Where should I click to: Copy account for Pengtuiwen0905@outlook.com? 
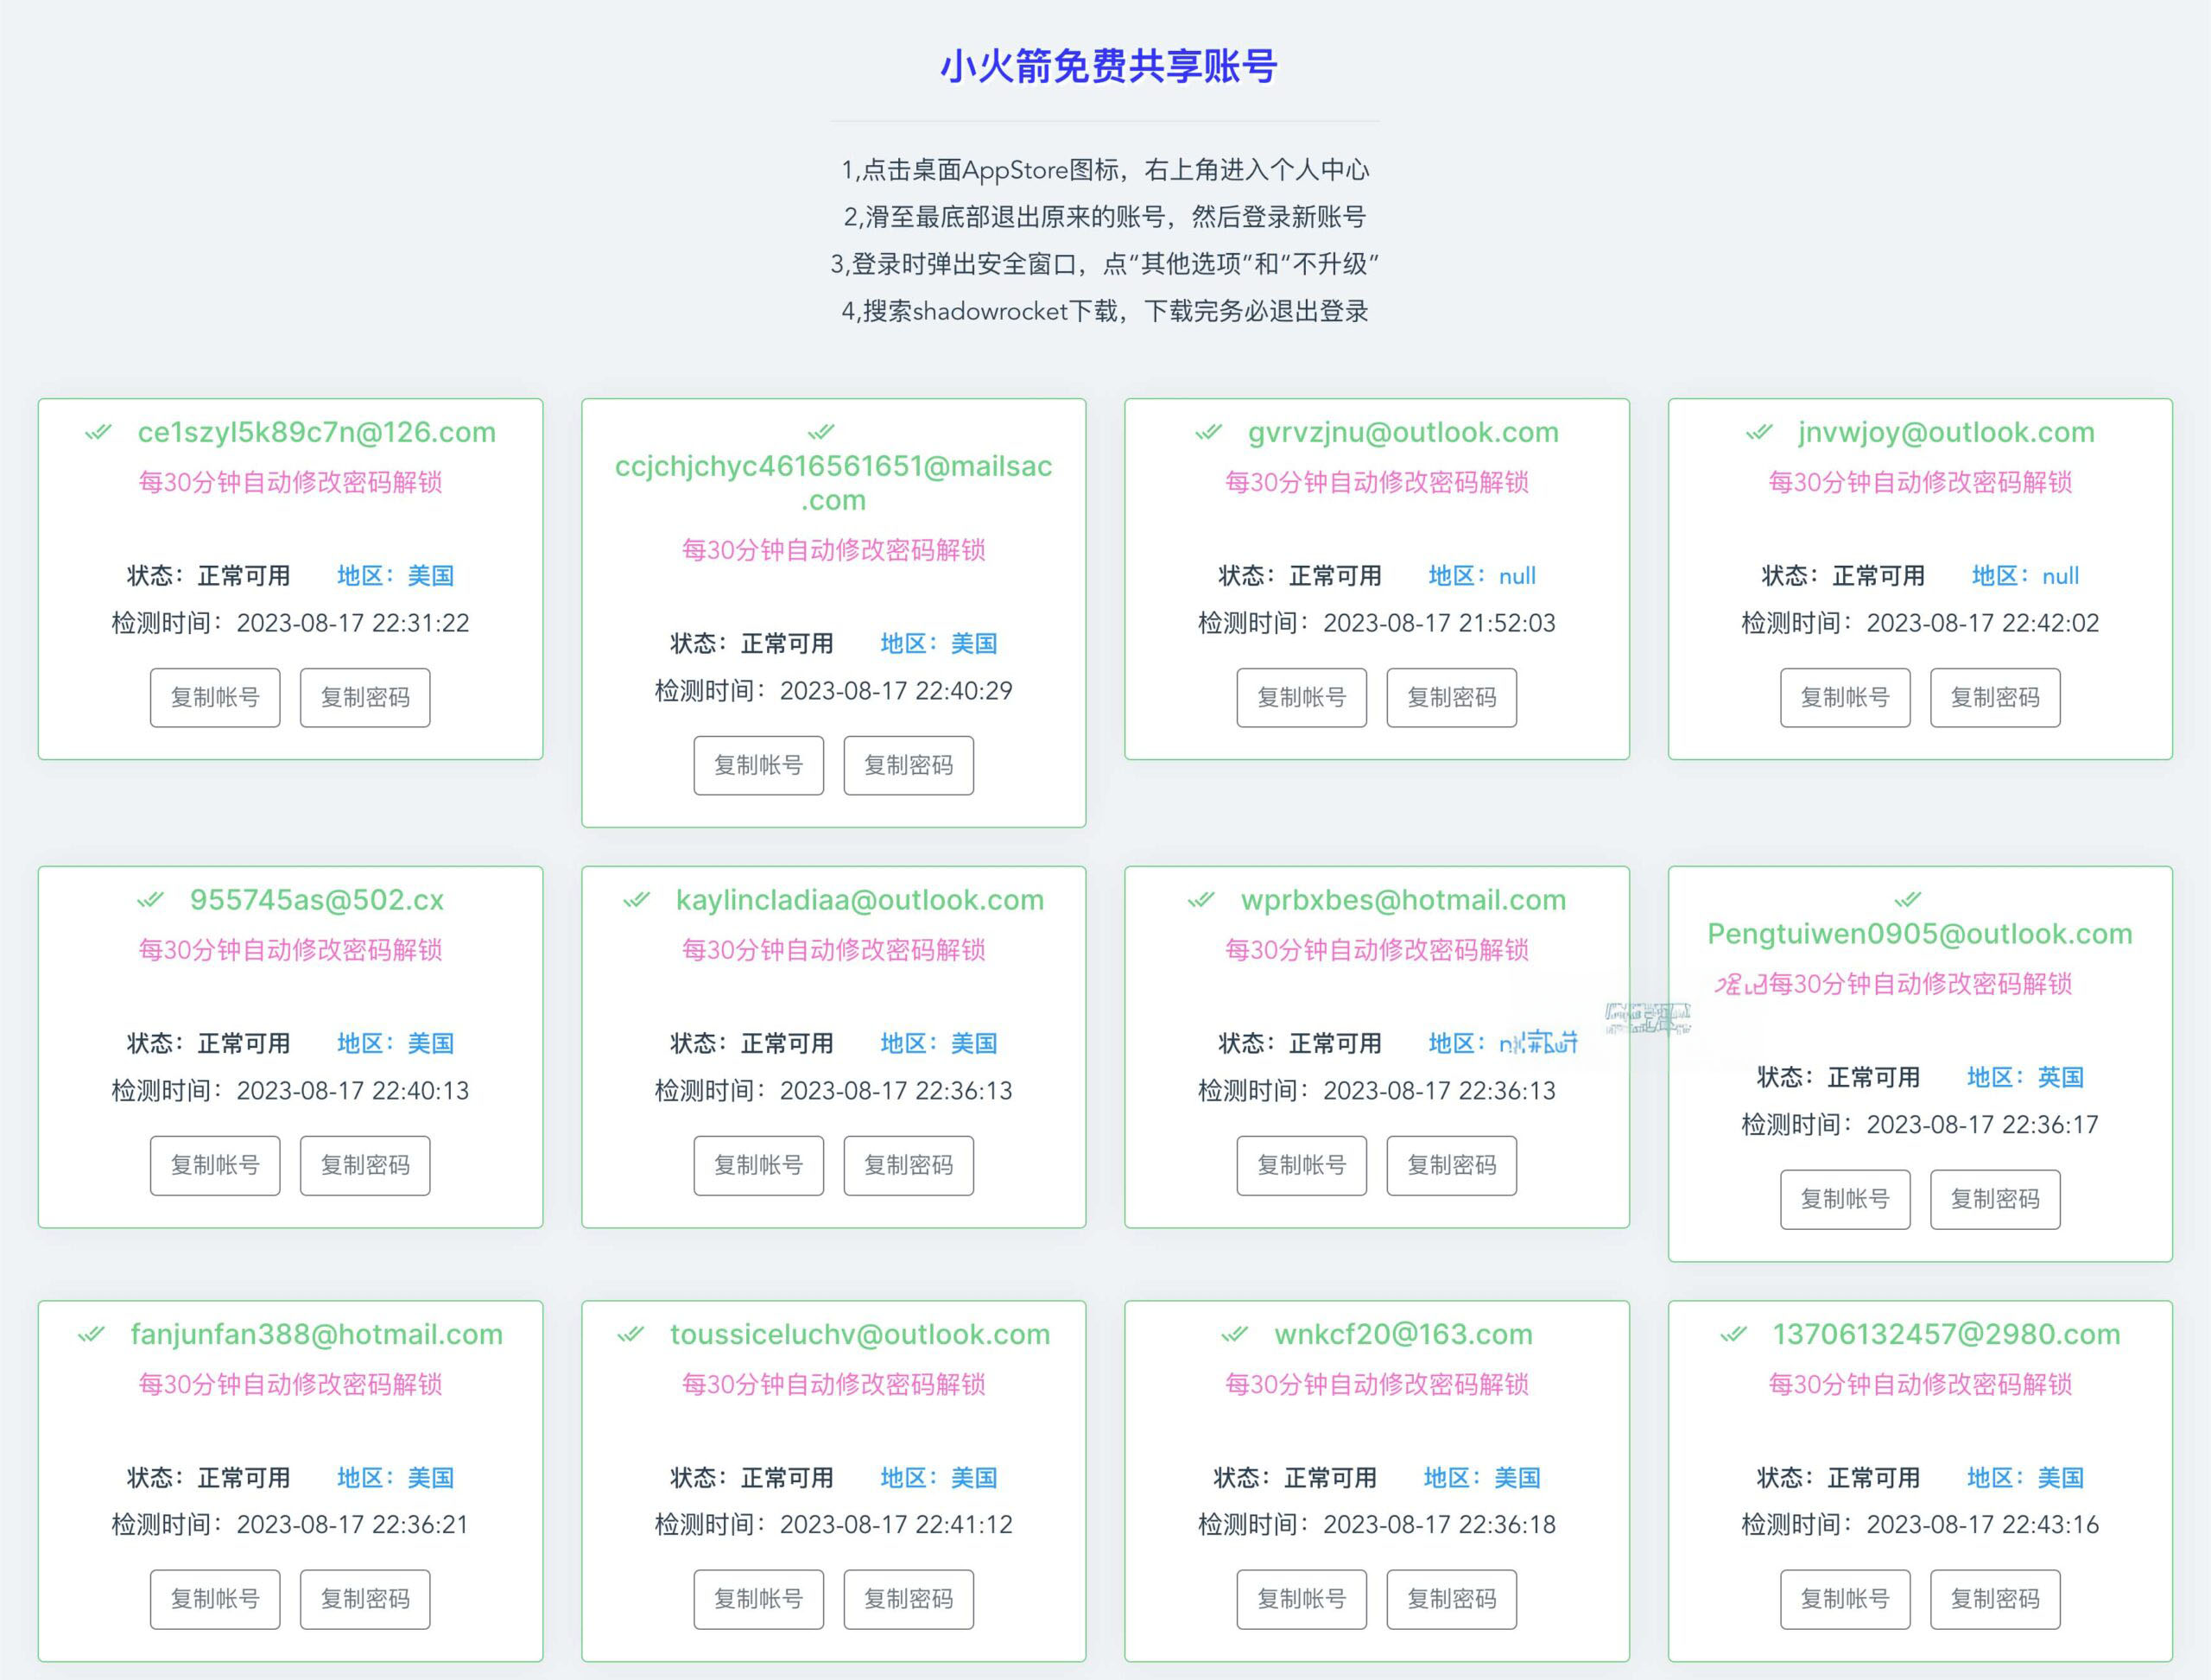pos(1845,1200)
